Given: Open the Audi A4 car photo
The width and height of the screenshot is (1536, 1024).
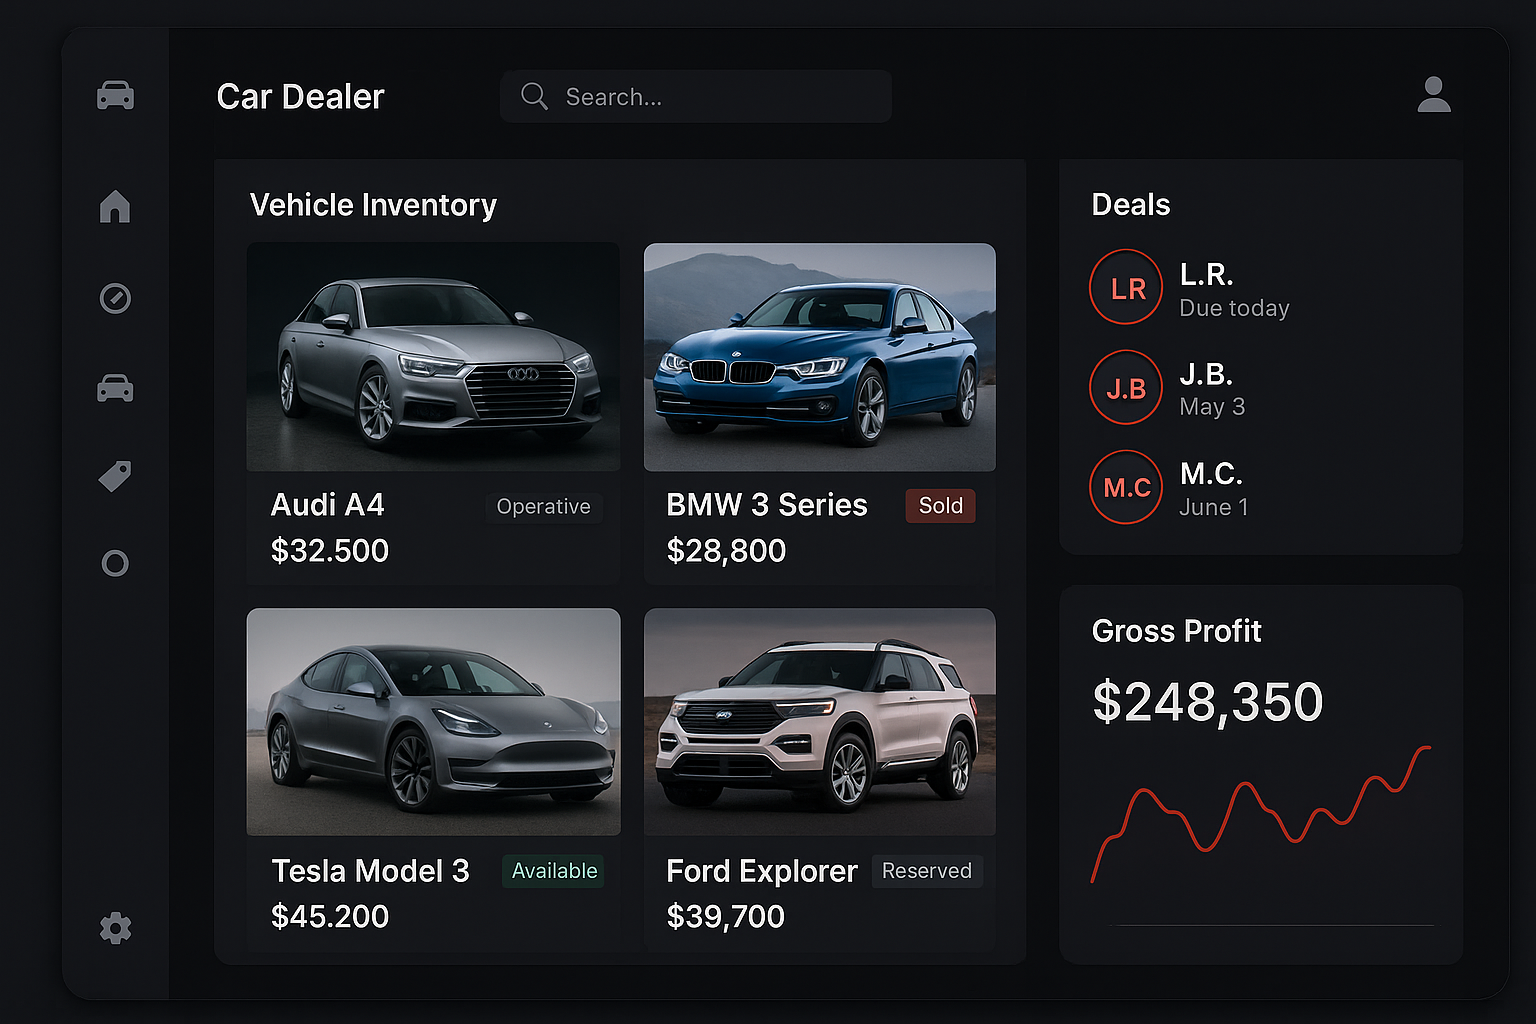Looking at the screenshot, I should click(x=433, y=357).
